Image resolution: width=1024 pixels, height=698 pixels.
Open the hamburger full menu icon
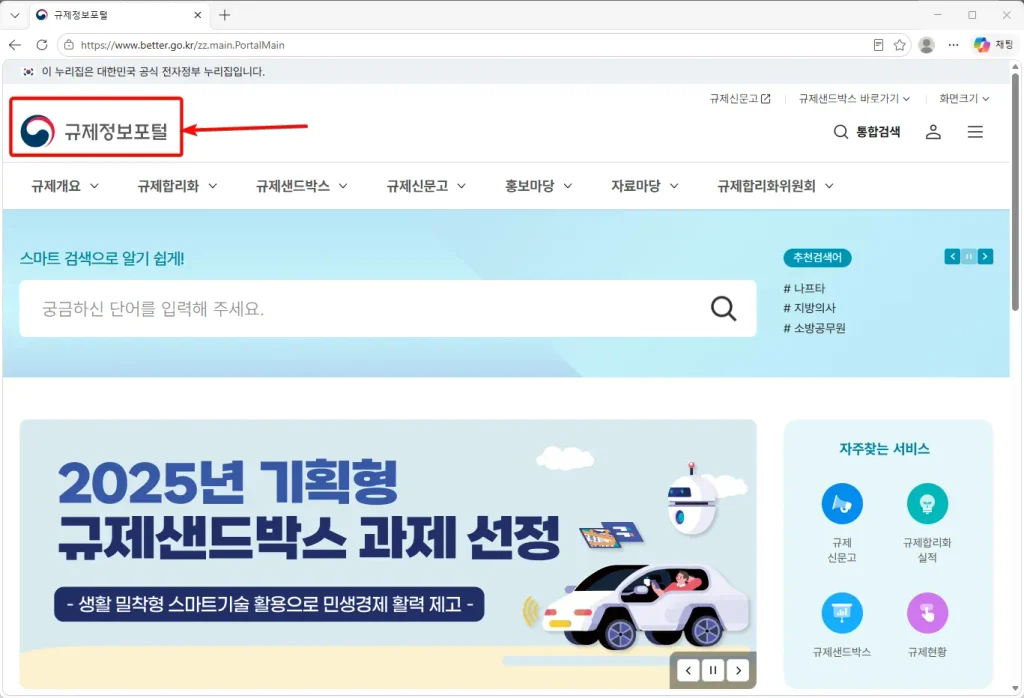click(x=975, y=132)
